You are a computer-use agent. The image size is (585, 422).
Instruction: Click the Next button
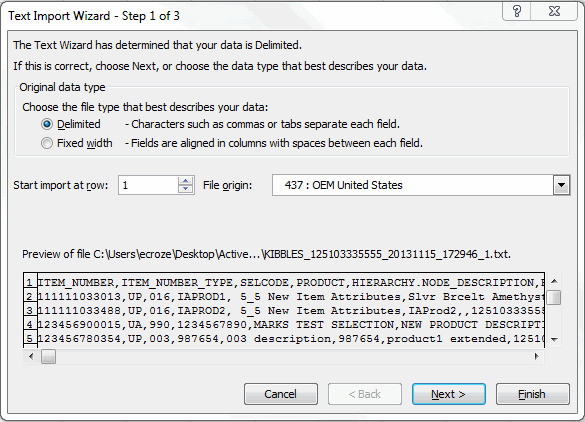tap(449, 394)
